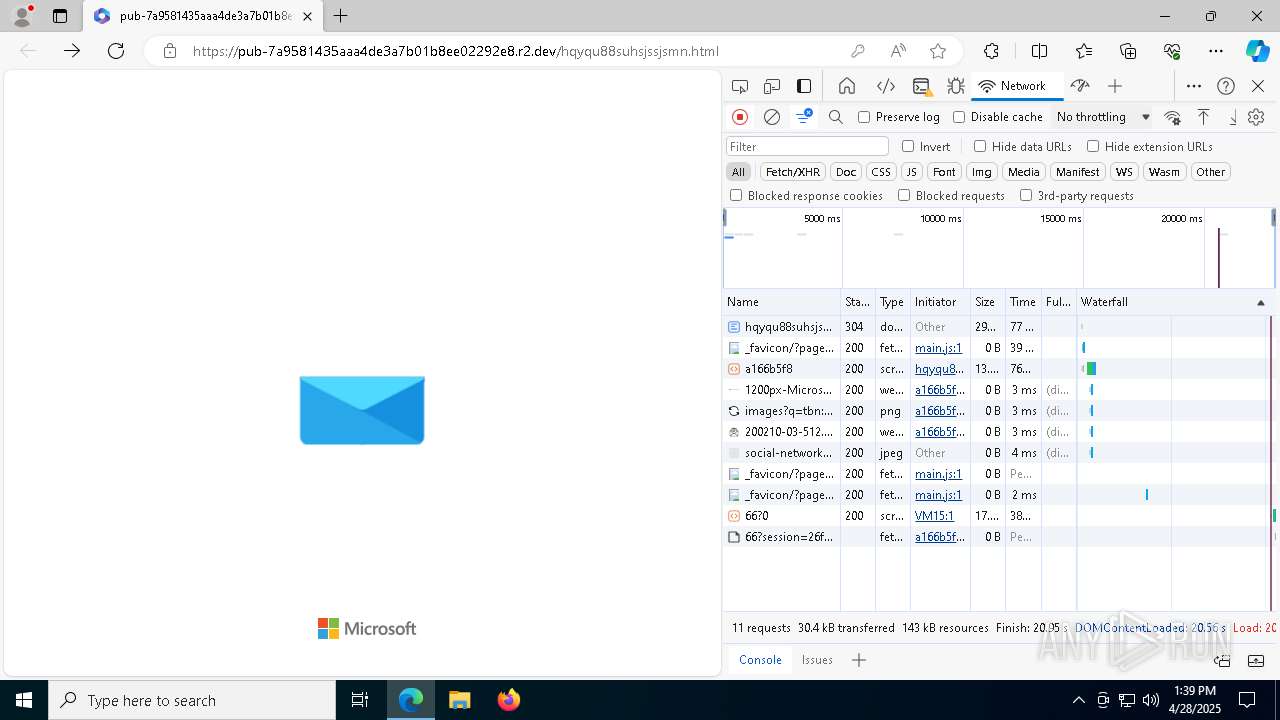Toggle the network filter bar icon
The height and width of the screenshot is (720, 1280).
click(804, 117)
